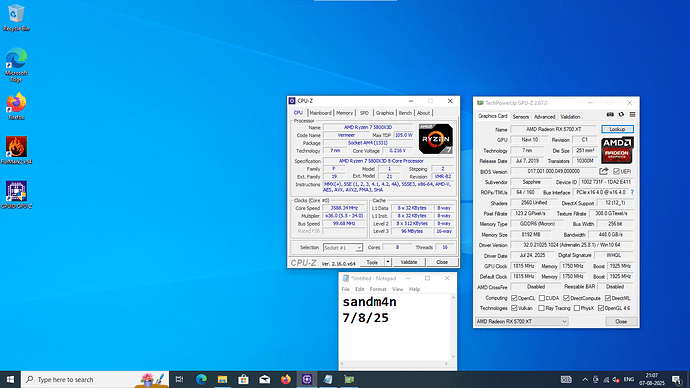The width and height of the screenshot is (690, 388).
Task: Switch to CPU-Z via its taskbar icon
Action: coord(307,379)
